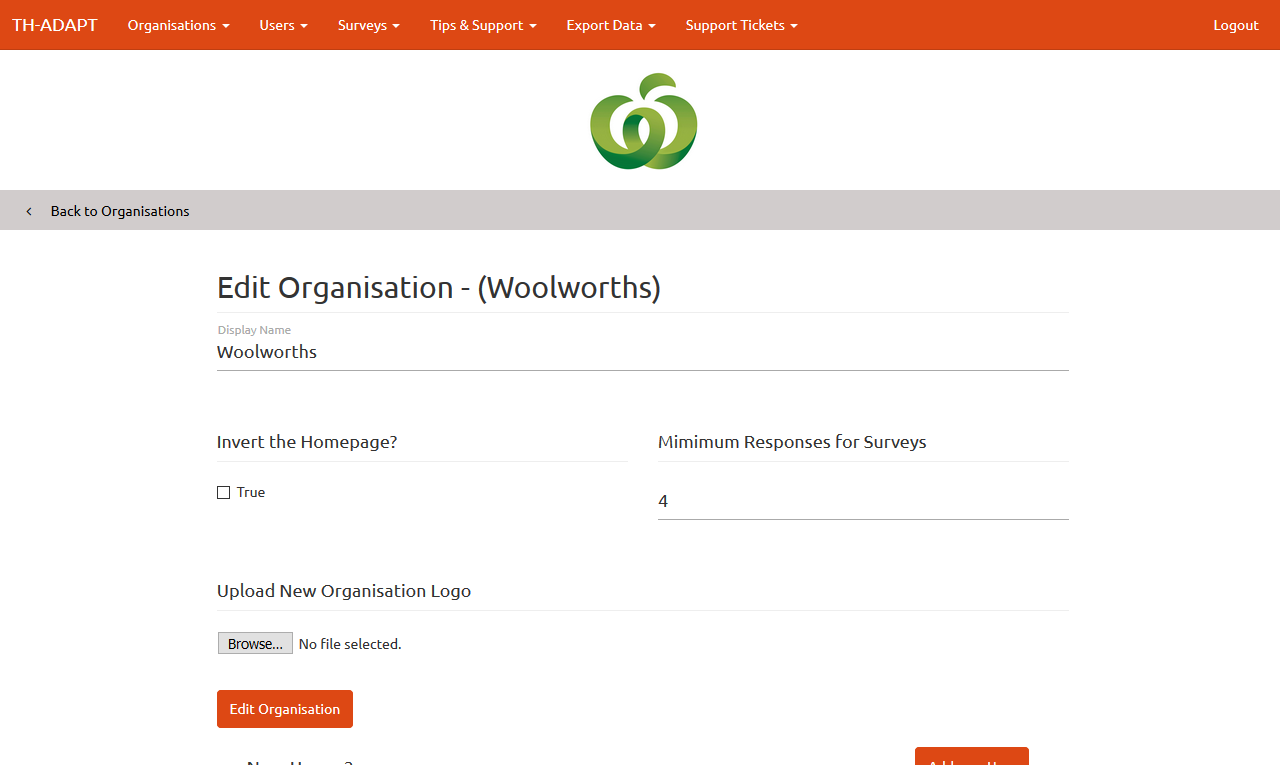This screenshot has height=765, width=1280.
Task: Submit with the Edit Organisation button
Action: pyautogui.click(x=285, y=709)
